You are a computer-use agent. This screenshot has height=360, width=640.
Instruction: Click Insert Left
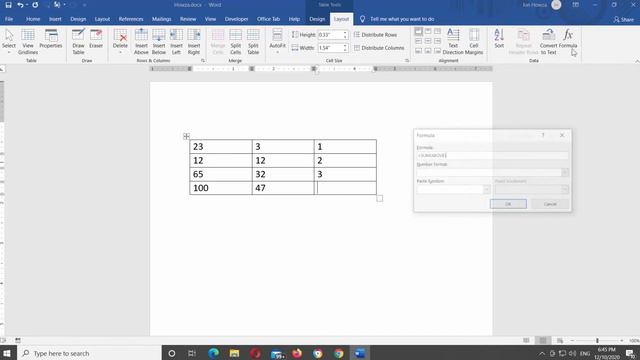coord(176,42)
